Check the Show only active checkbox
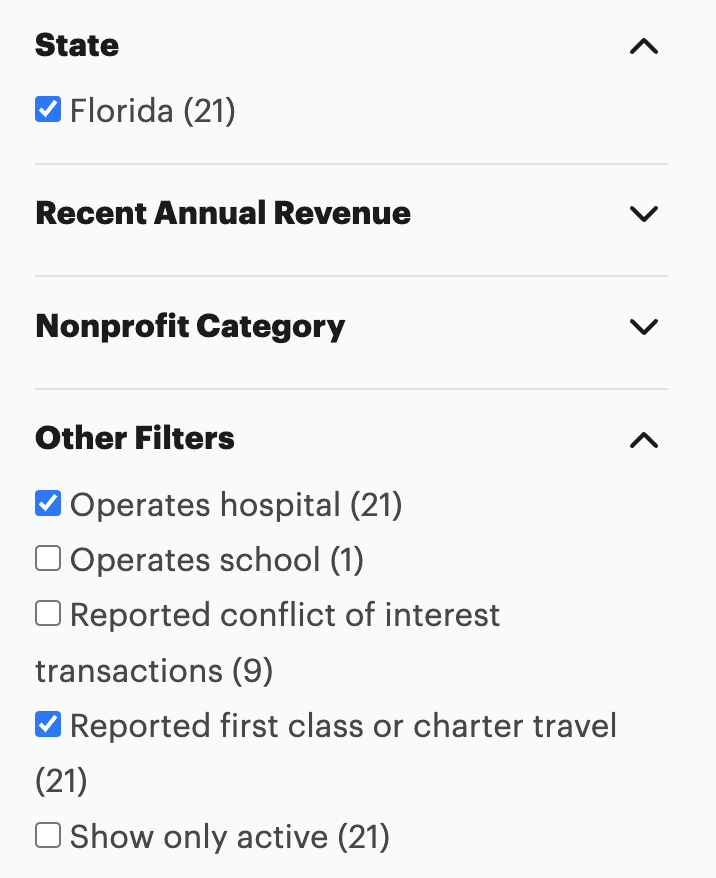The height and width of the screenshot is (878, 716). tap(48, 835)
